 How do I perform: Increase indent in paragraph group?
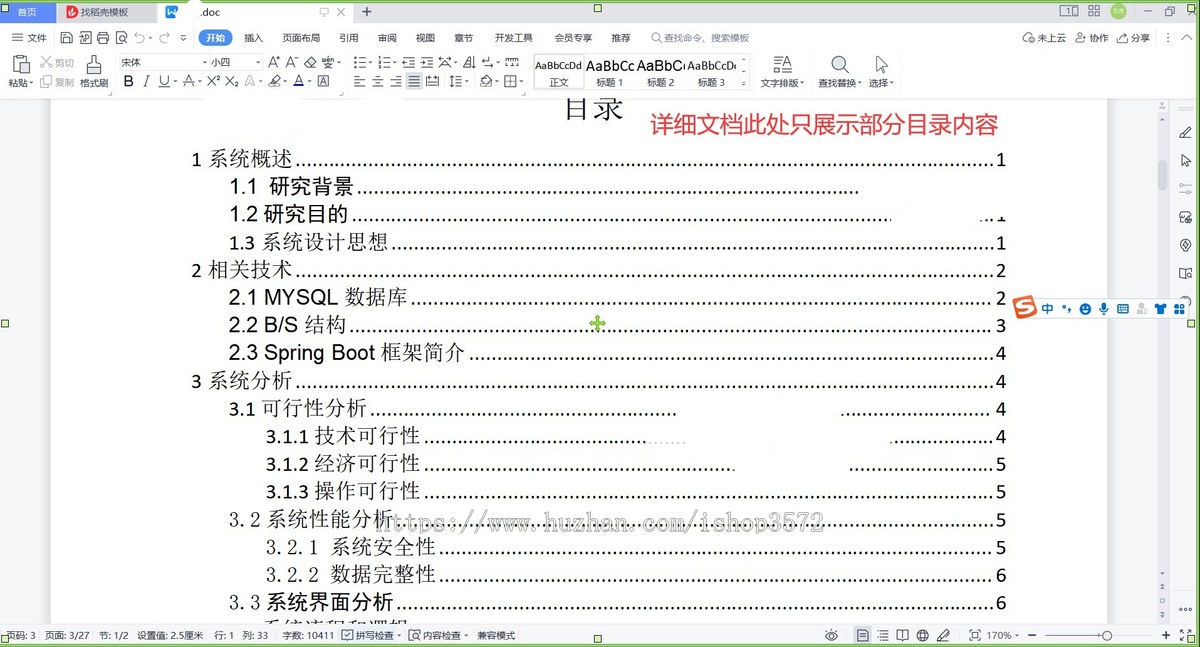pos(427,62)
